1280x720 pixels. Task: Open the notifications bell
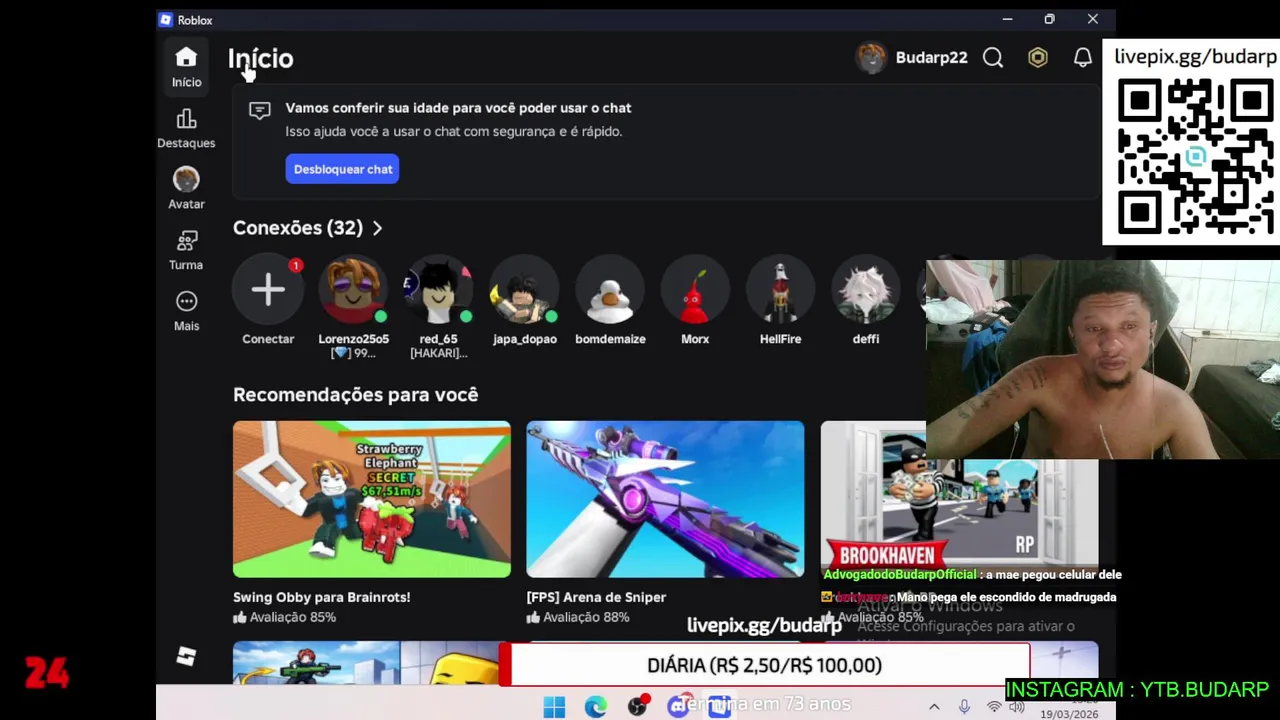(1083, 58)
